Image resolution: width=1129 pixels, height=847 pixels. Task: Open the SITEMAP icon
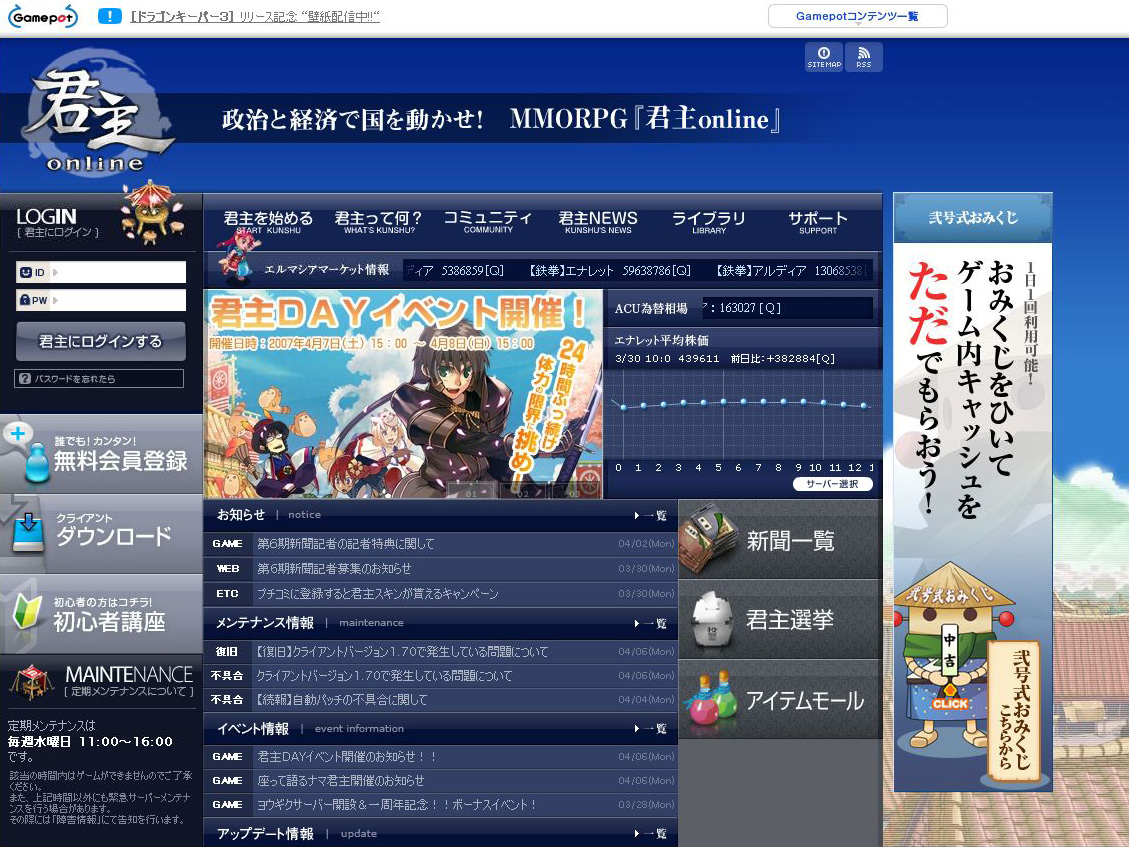click(x=824, y=57)
